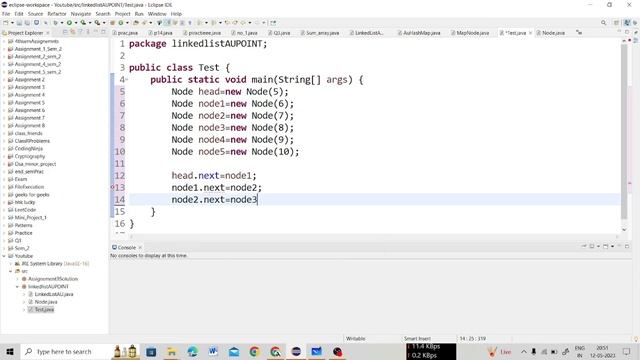Close the Test.java editor tab

pos(530,33)
